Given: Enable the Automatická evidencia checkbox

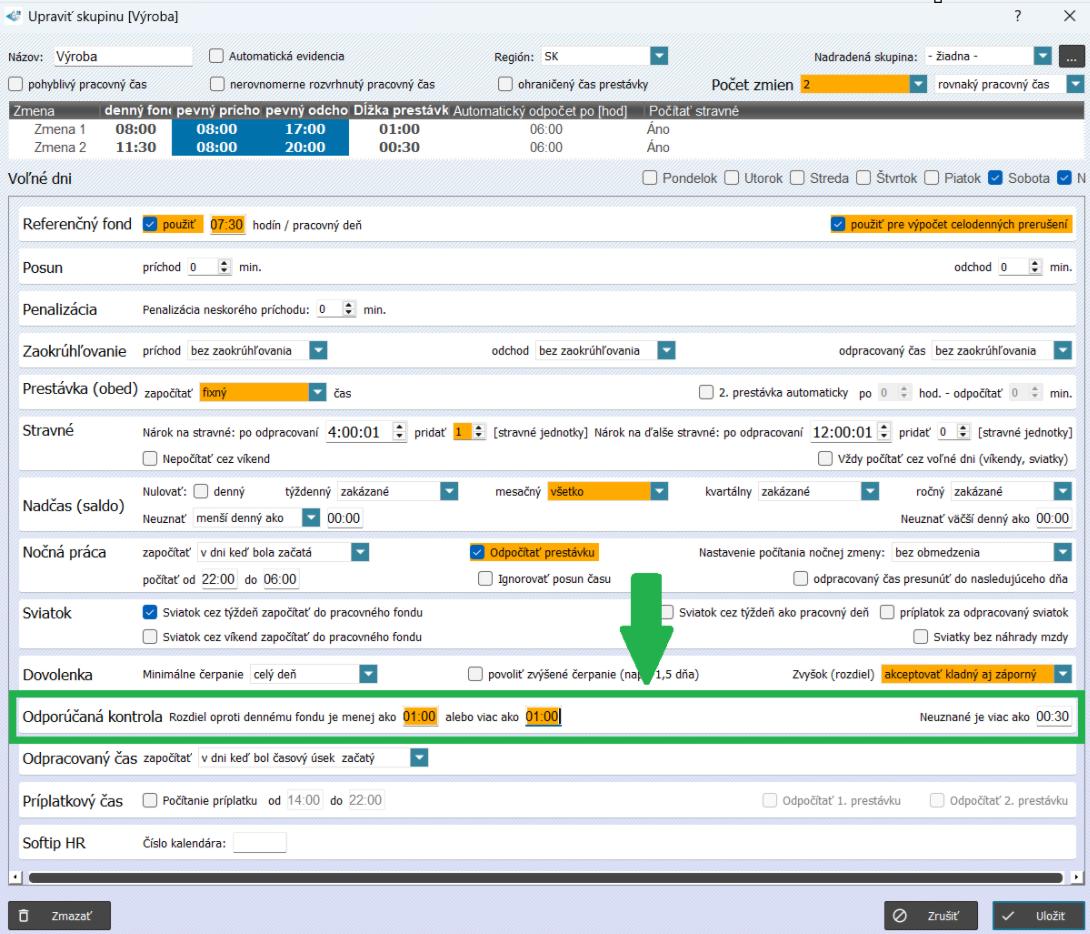Looking at the screenshot, I should 216,57.
